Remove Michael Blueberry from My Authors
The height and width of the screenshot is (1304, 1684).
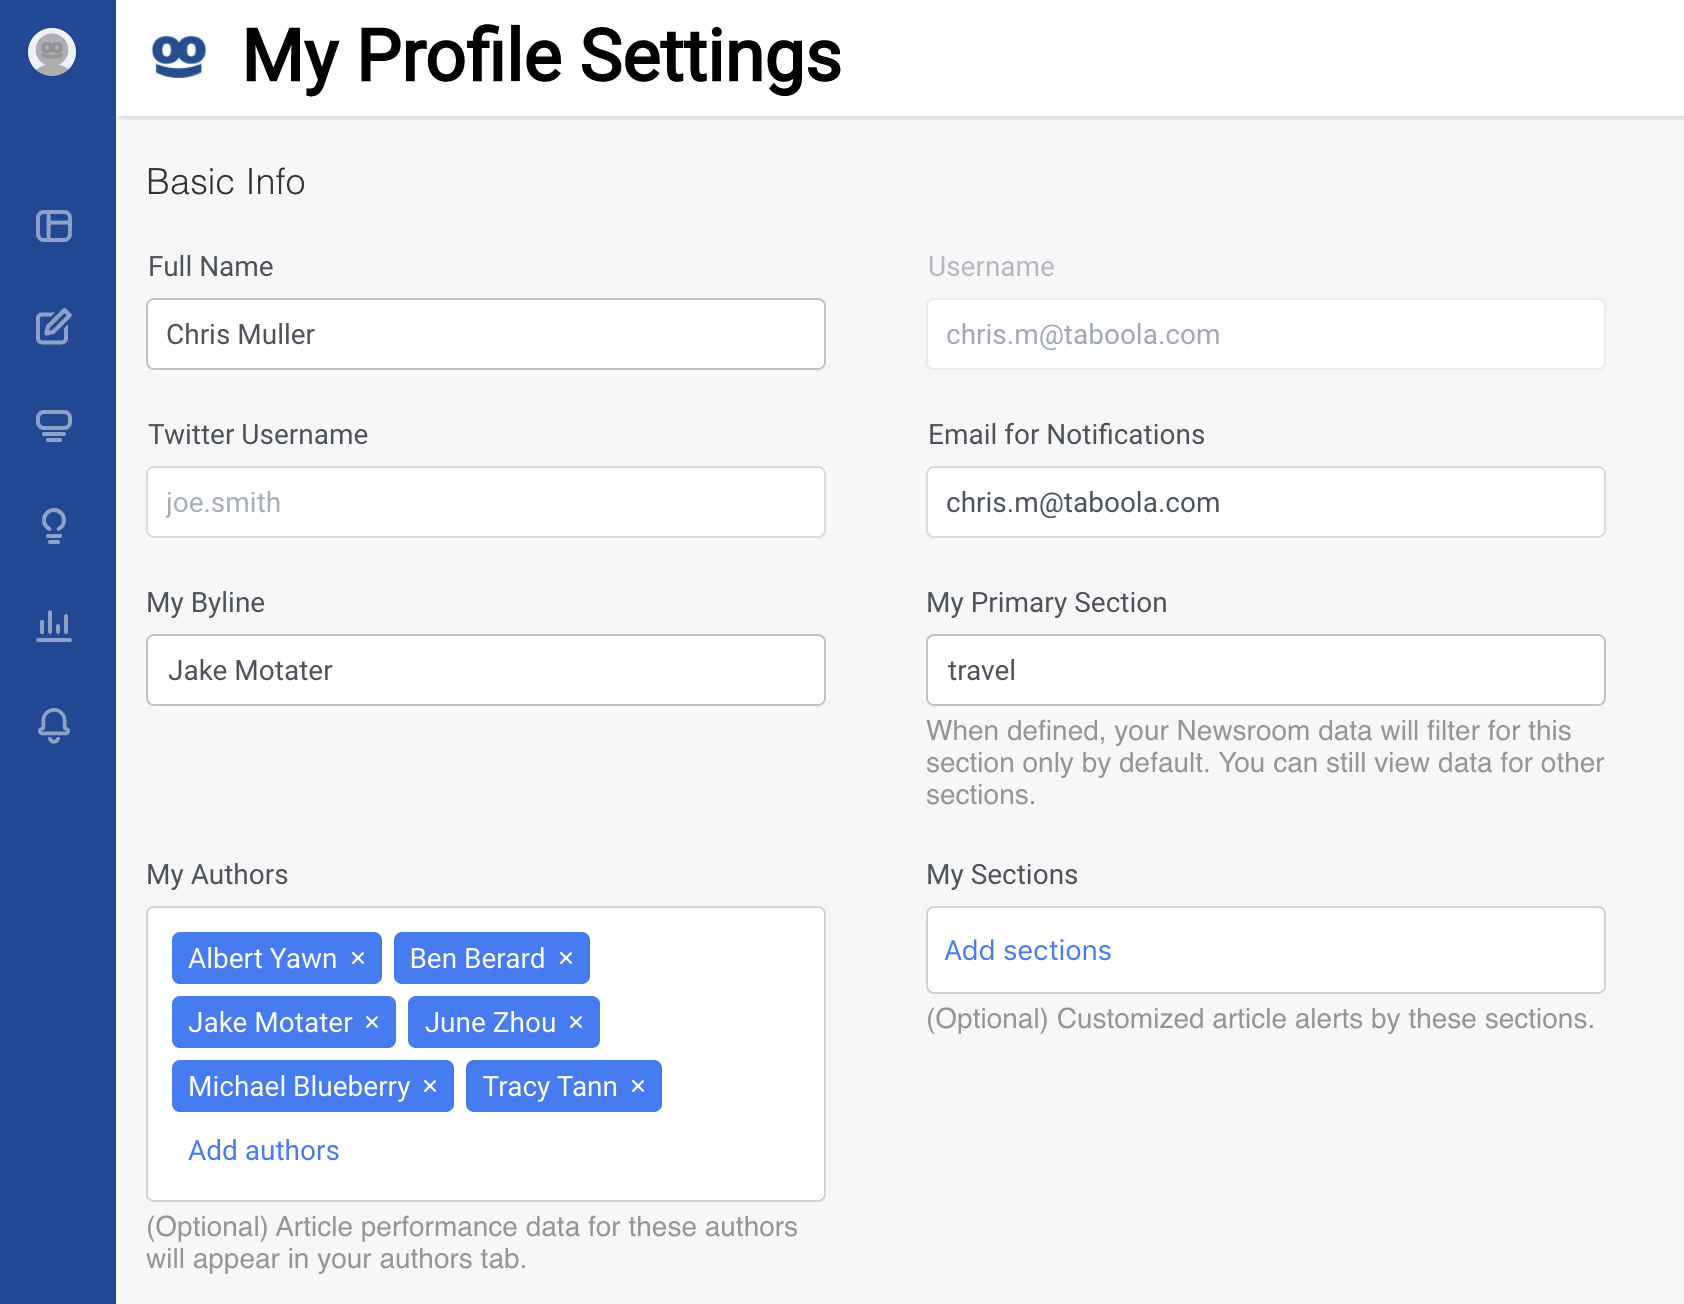point(430,1086)
